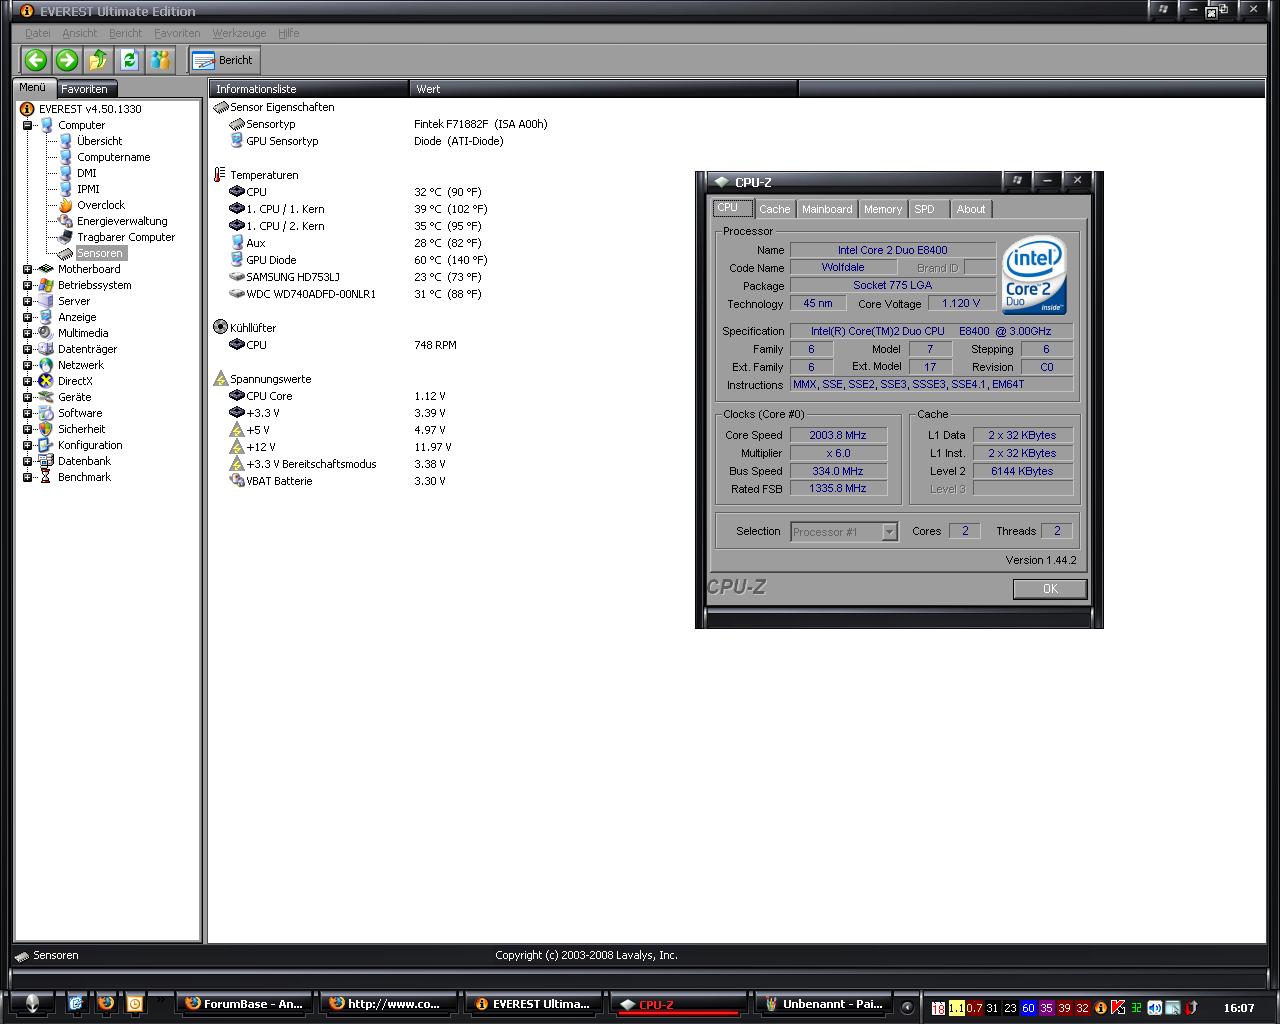Open the Datei menu

pos(37,33)
